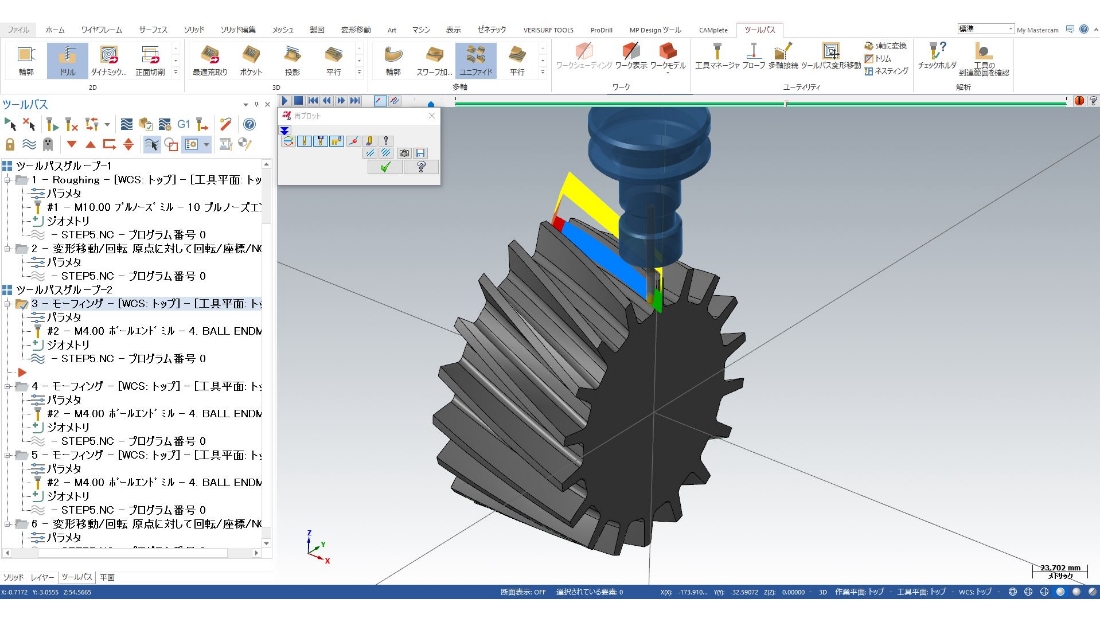The width and height of the screenshot is (1100, 620).
Task: Collapse operation 3 モーフィング tree node
Action: click(7, 304)
